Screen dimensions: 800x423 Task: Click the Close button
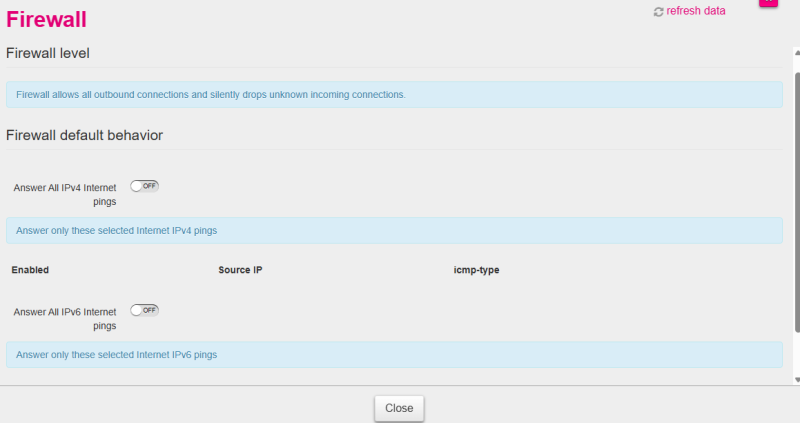399,408
